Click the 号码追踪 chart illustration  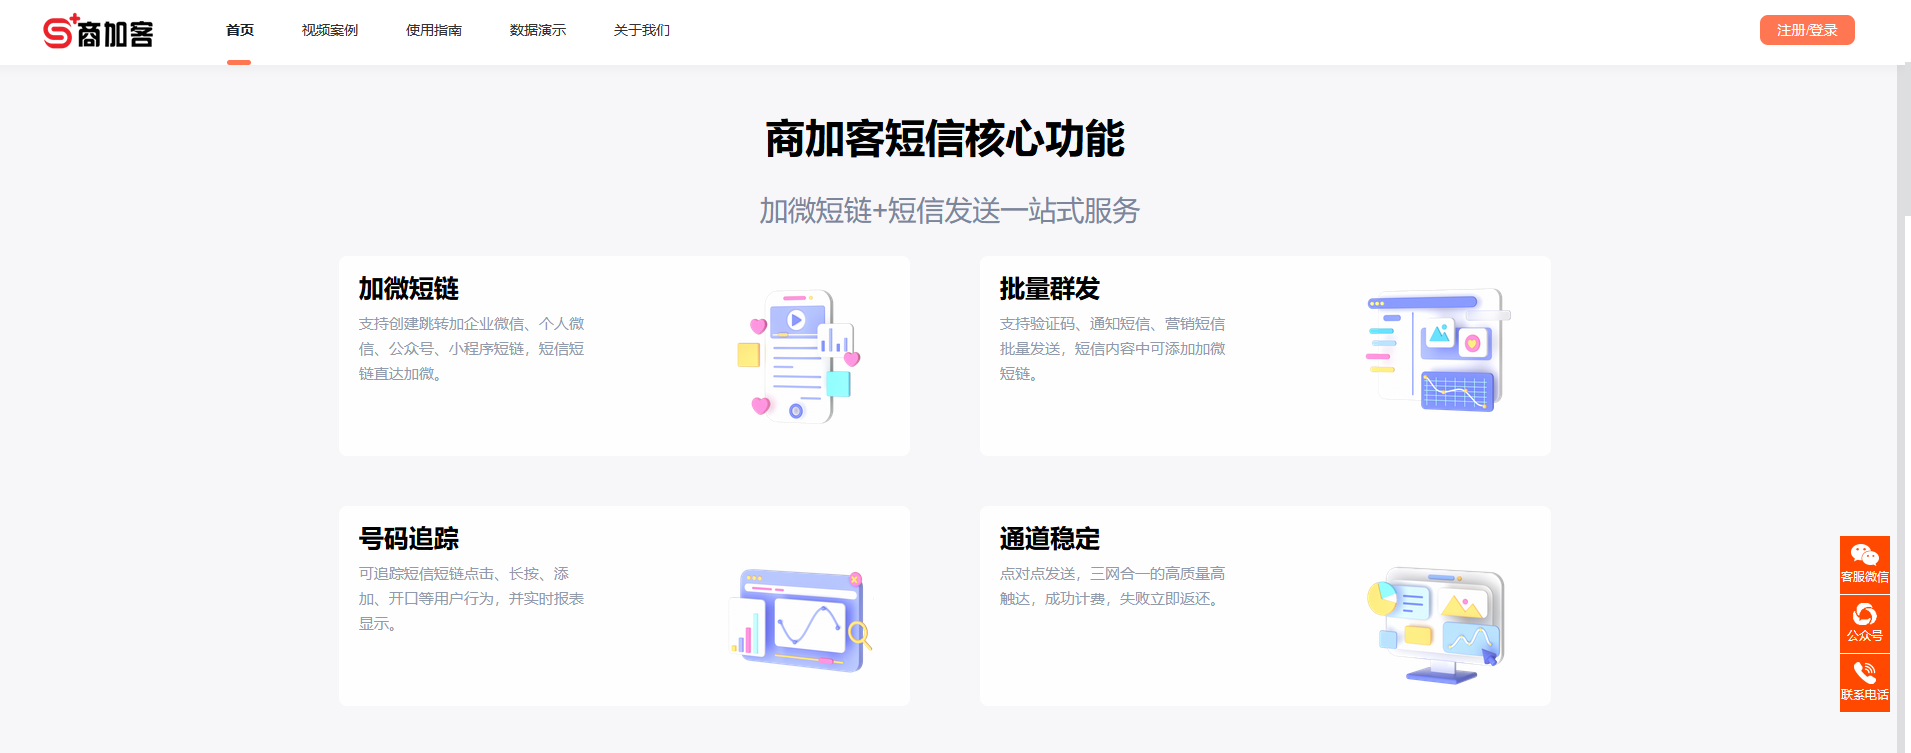pyautogui.click(x=800, y=620)
